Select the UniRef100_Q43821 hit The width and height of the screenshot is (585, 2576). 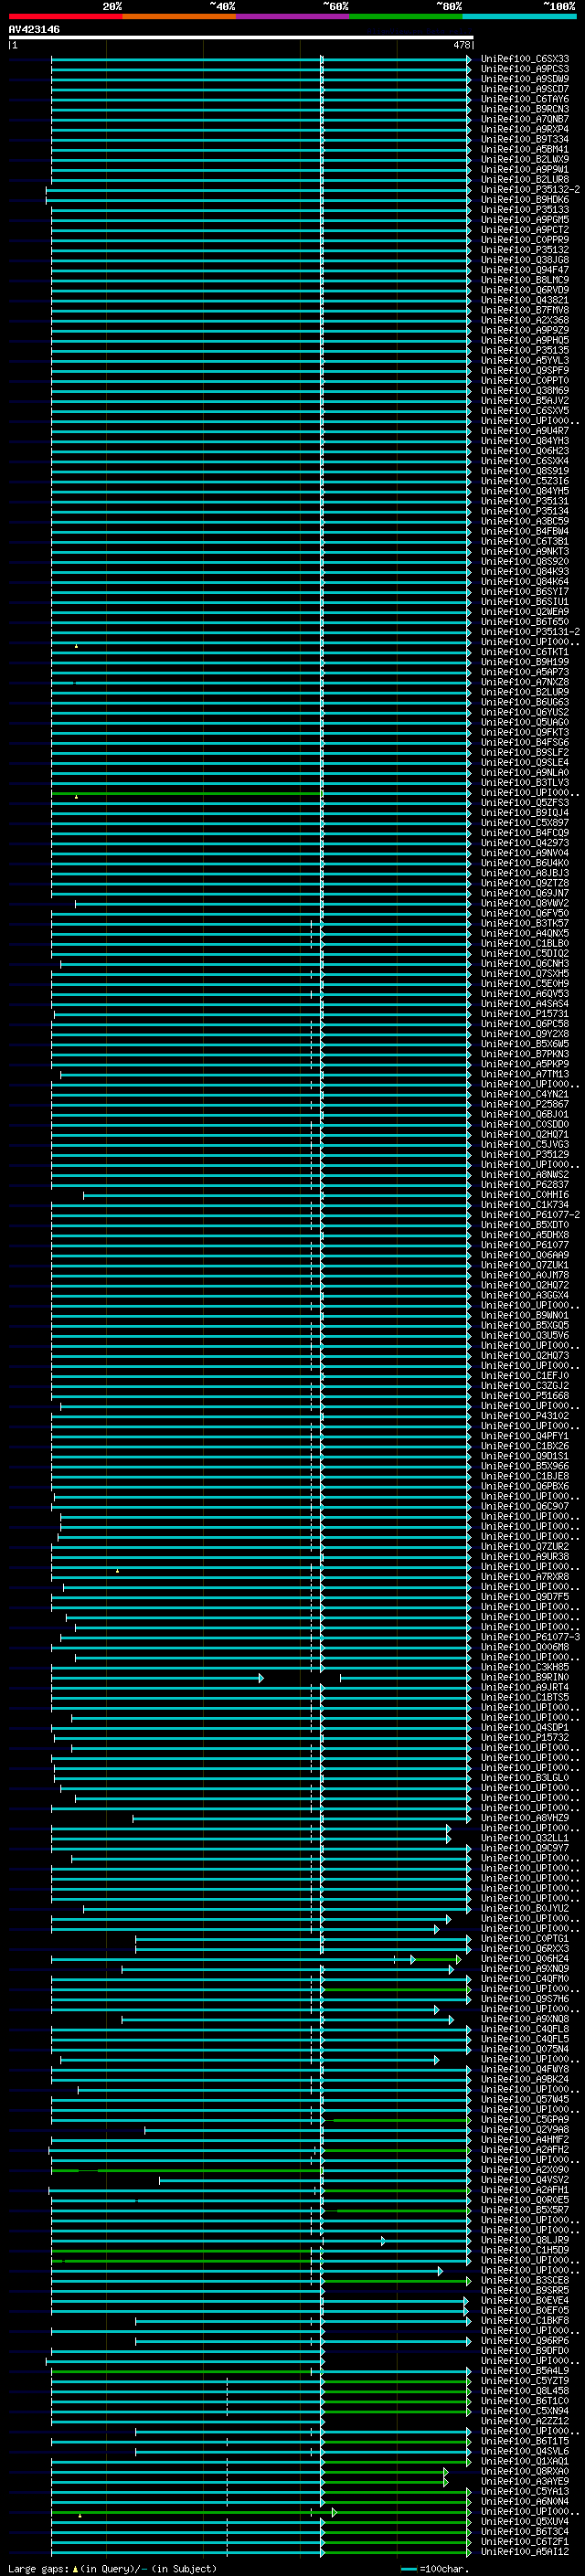(x=524, y=300)
